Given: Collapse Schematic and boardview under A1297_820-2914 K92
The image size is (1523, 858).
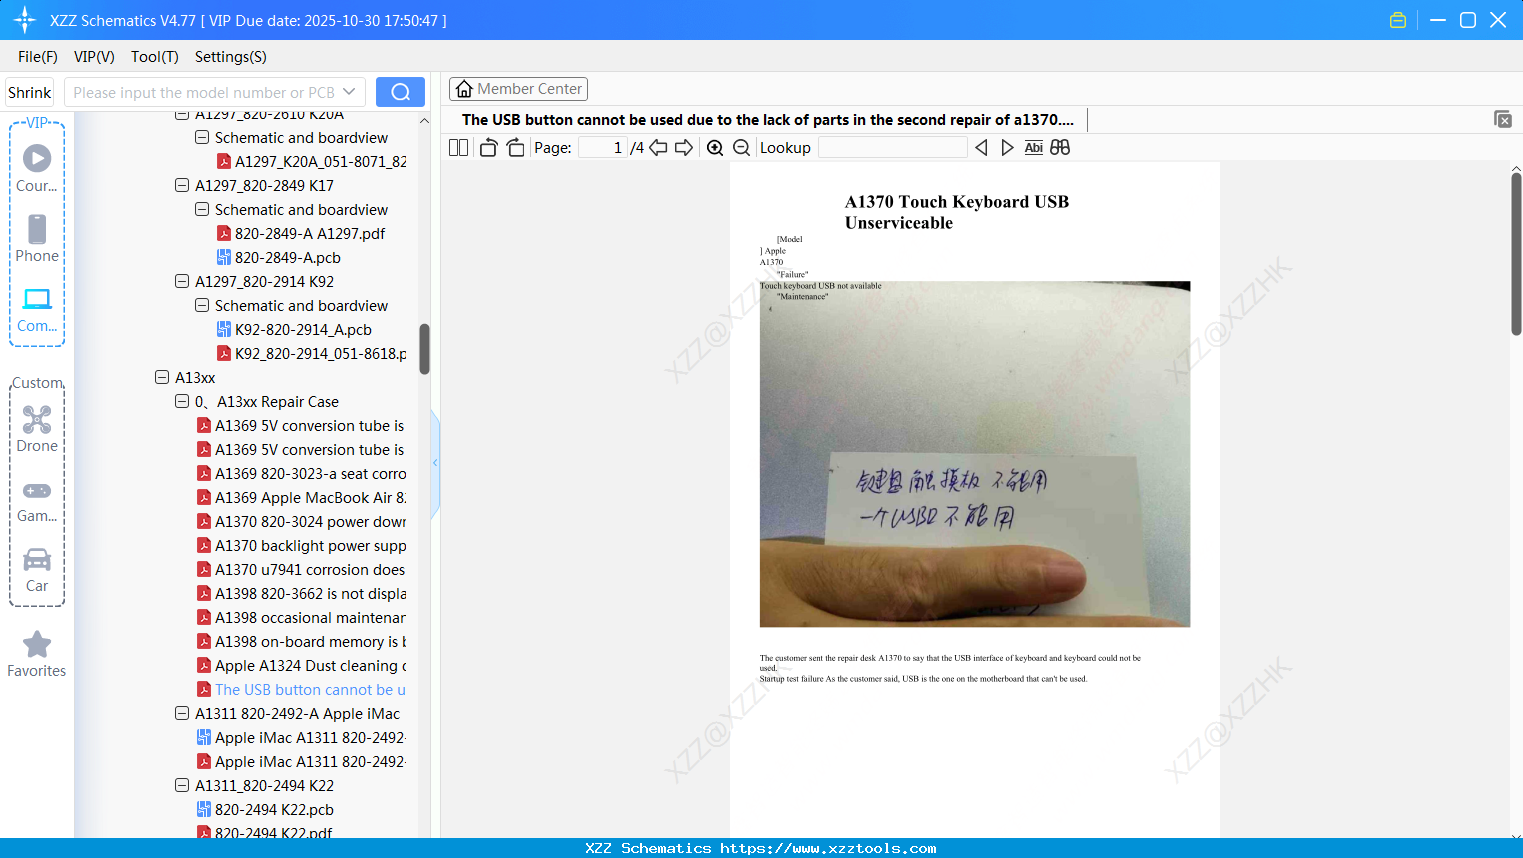Looking at the screenshot, I should (x=202, y=305).
